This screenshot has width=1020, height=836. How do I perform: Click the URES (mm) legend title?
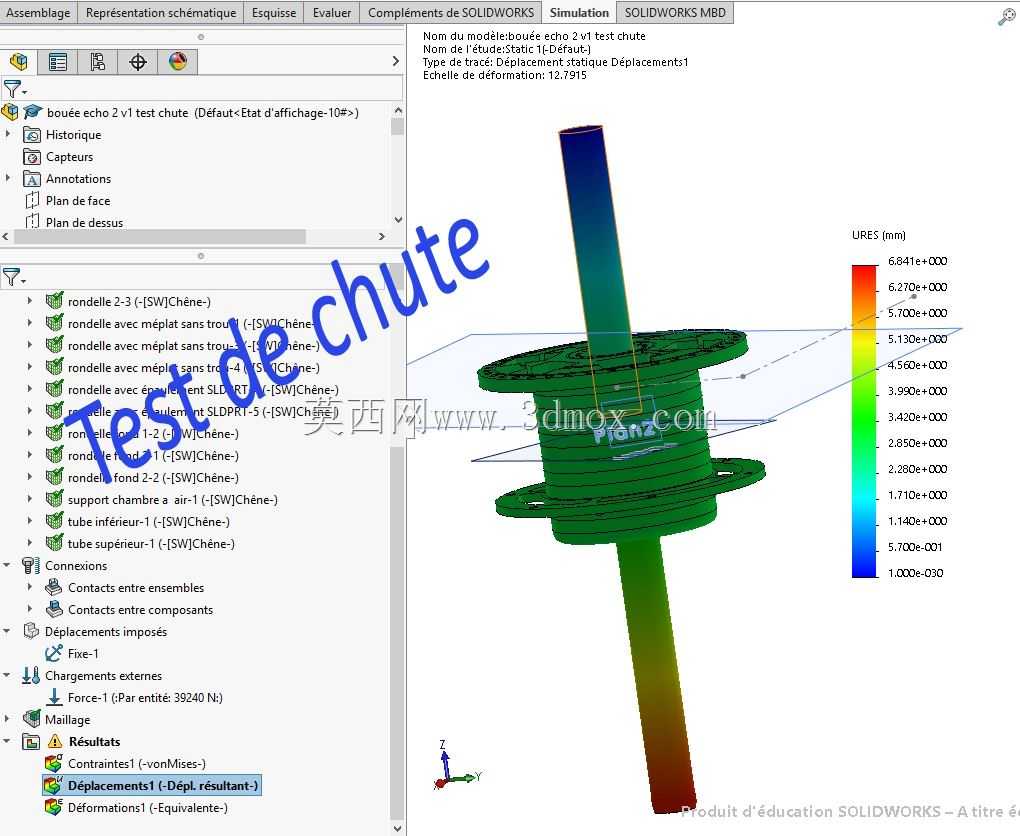coord(879,235)
